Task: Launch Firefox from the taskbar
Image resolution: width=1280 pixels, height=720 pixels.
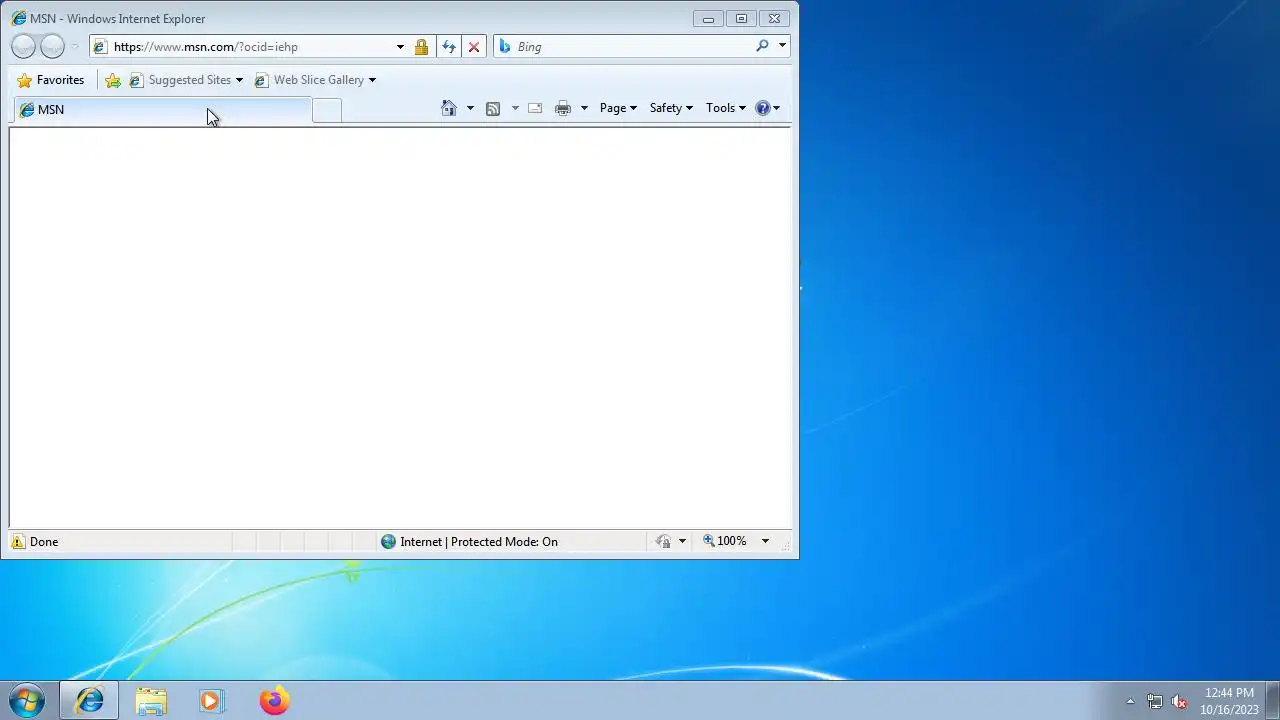Action: (x=274, y=701)
